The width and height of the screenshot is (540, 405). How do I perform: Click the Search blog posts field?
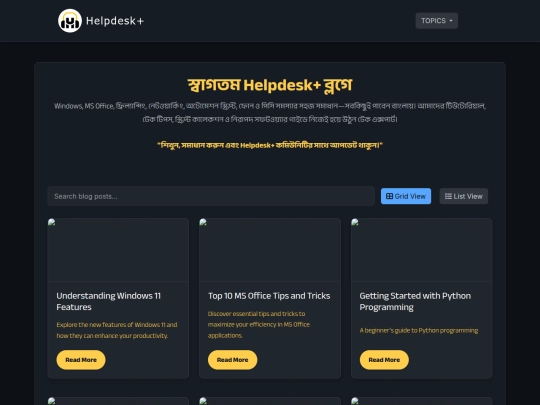tap(211, 196)
